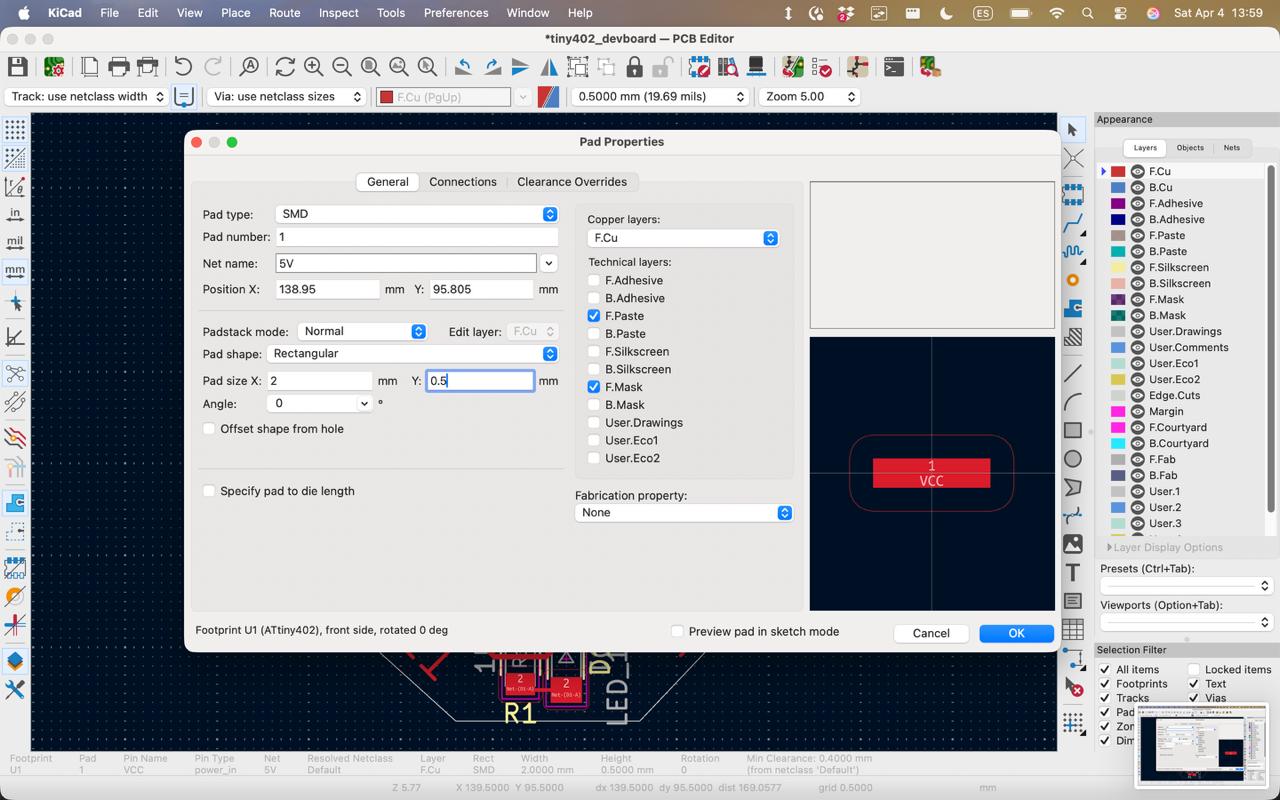Image resolution: width=1280 pixels, height=800 pixels.
Task: Open the Print dialog from the toolbar
Action: (x=119, y=66)
